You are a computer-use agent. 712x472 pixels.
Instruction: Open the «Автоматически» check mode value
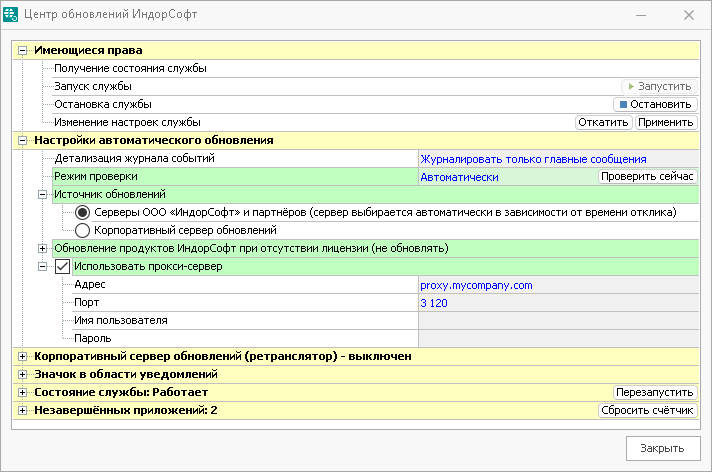click(508, 177)
